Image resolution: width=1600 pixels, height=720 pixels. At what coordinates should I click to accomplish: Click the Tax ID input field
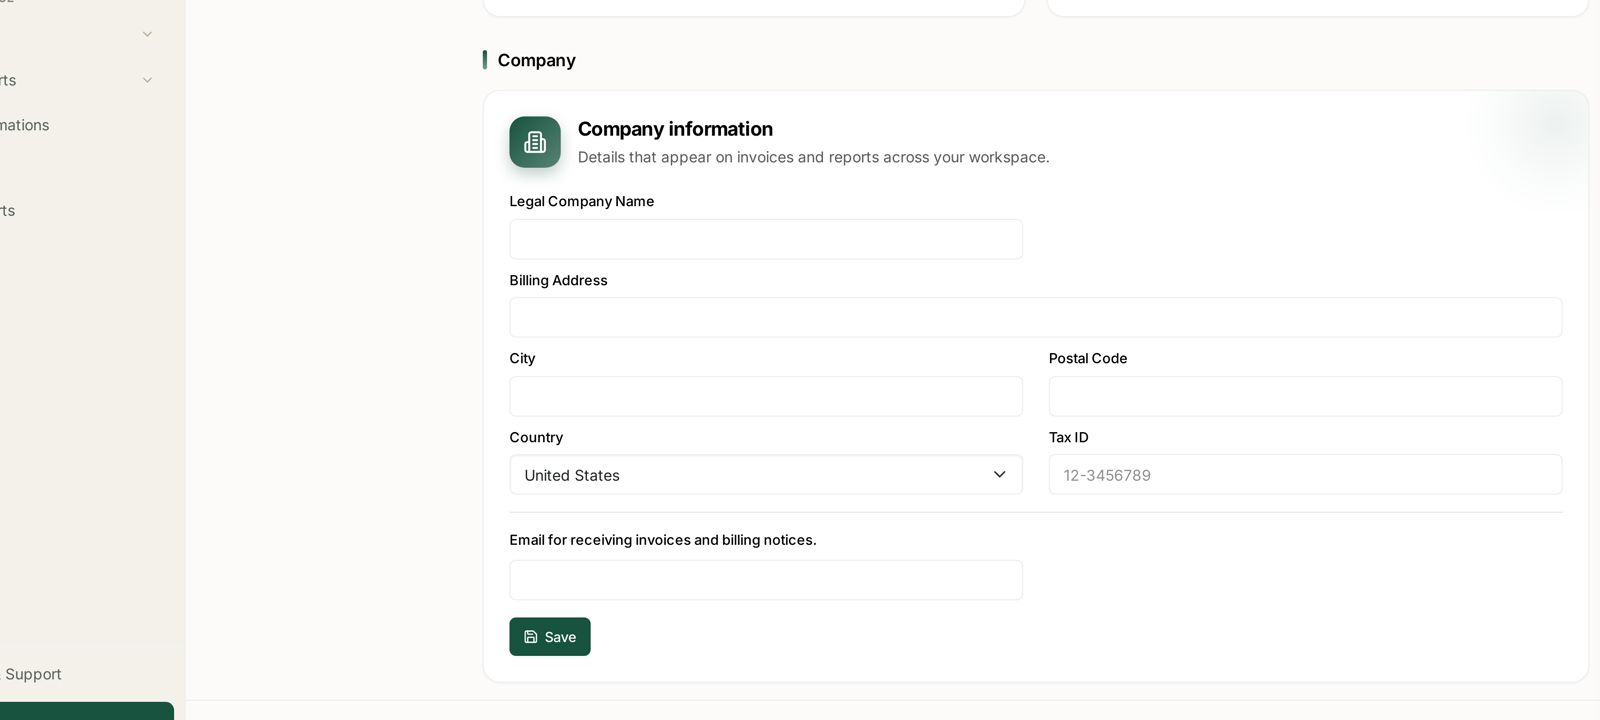click(1305, 475)
